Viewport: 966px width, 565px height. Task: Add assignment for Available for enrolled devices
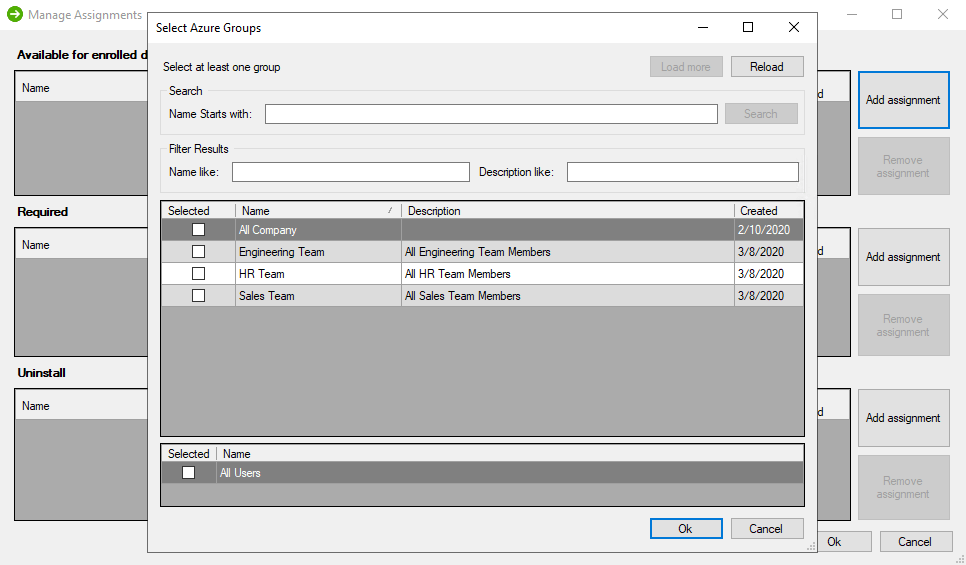click(904, 100)
